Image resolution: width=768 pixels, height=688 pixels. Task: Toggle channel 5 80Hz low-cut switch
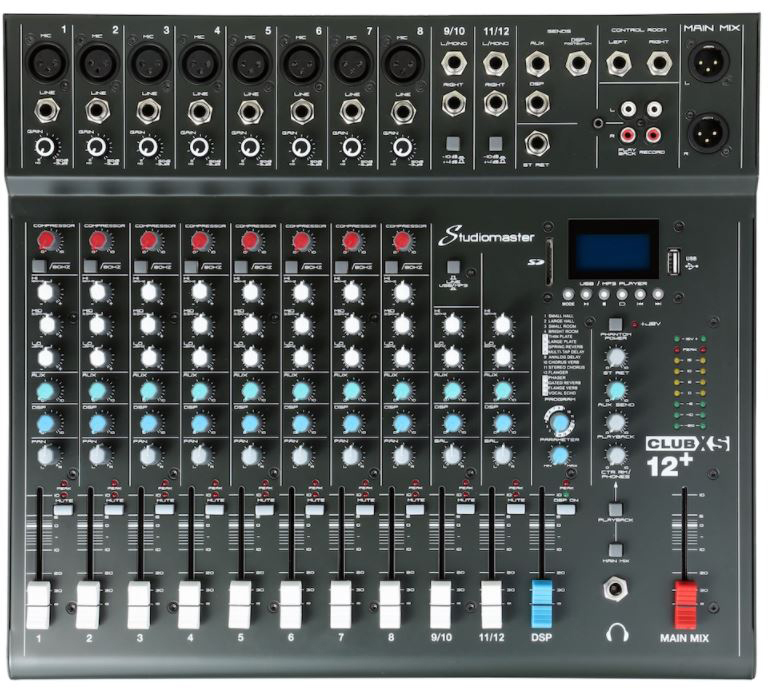[x=241, y=266]
